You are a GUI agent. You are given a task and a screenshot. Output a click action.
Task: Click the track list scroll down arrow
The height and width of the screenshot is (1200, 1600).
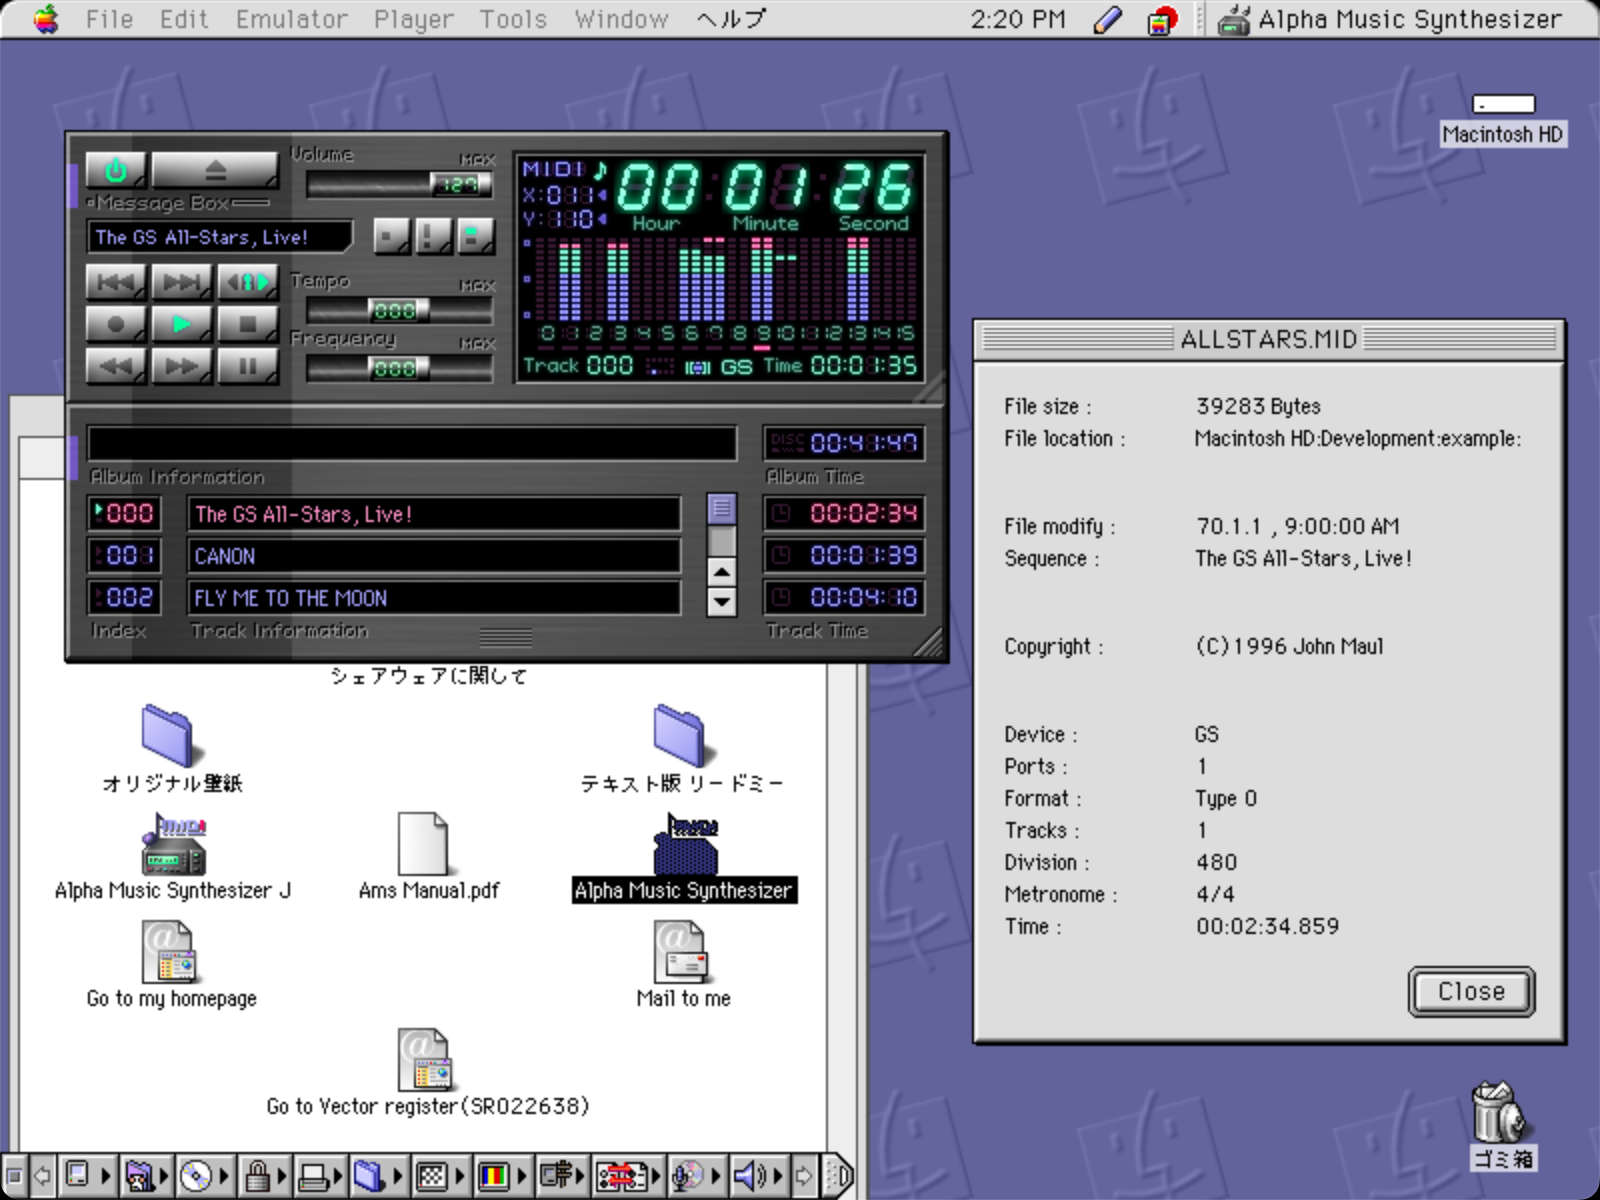coord(721,602)
